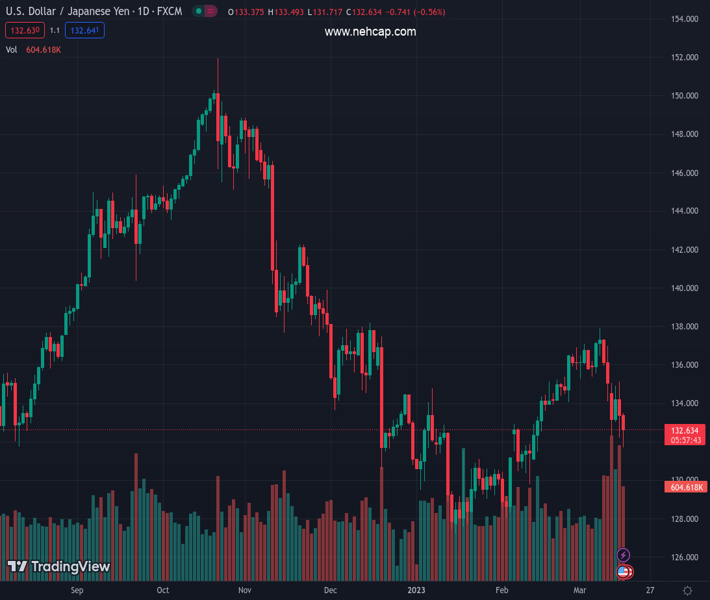Click the red 132.630 sell price button
The image size is (710, 600).
pos(22,31)
